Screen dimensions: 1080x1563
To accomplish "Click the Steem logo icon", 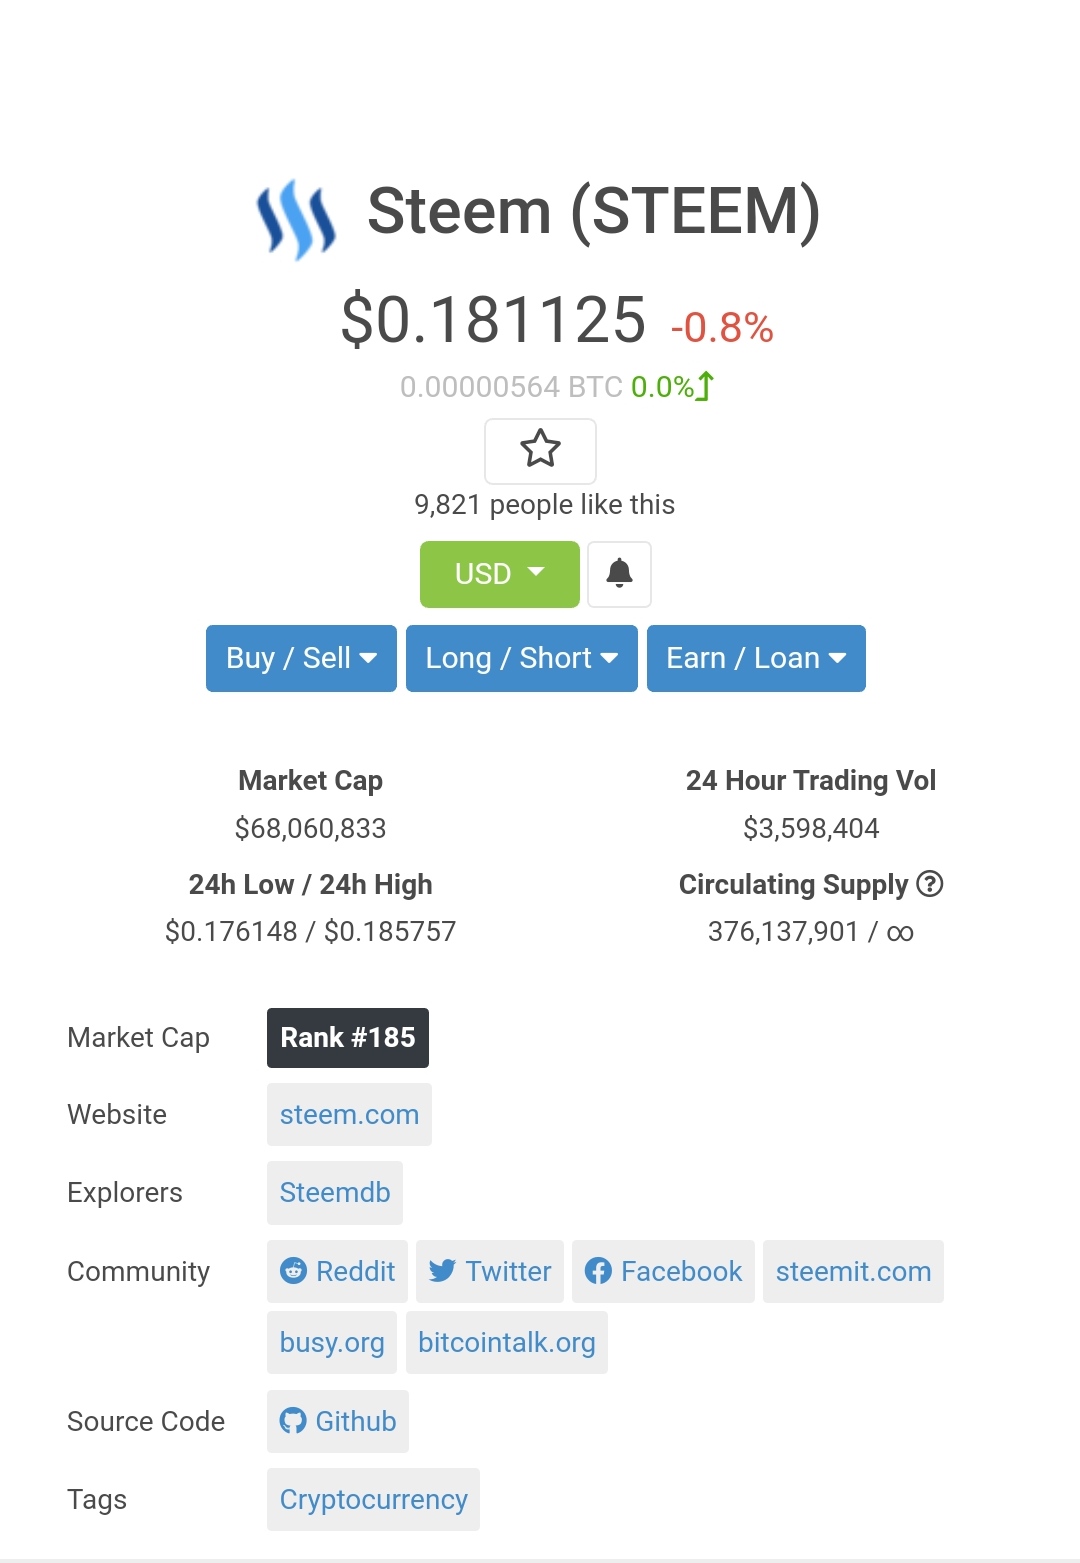I will tap(296, 219).
